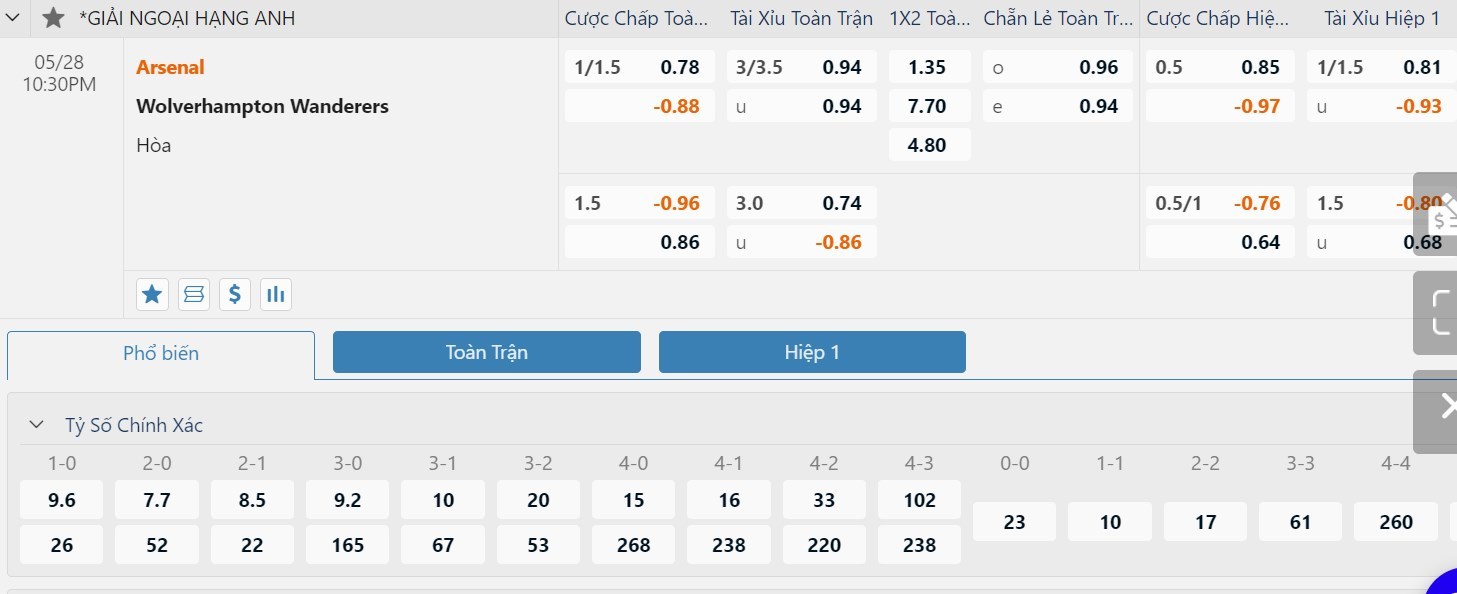The height and width of the screenshot is (594, 1457).
Task: Collapse the Tỷ Số Chính Xác section
Action: (x=37, y=425)
